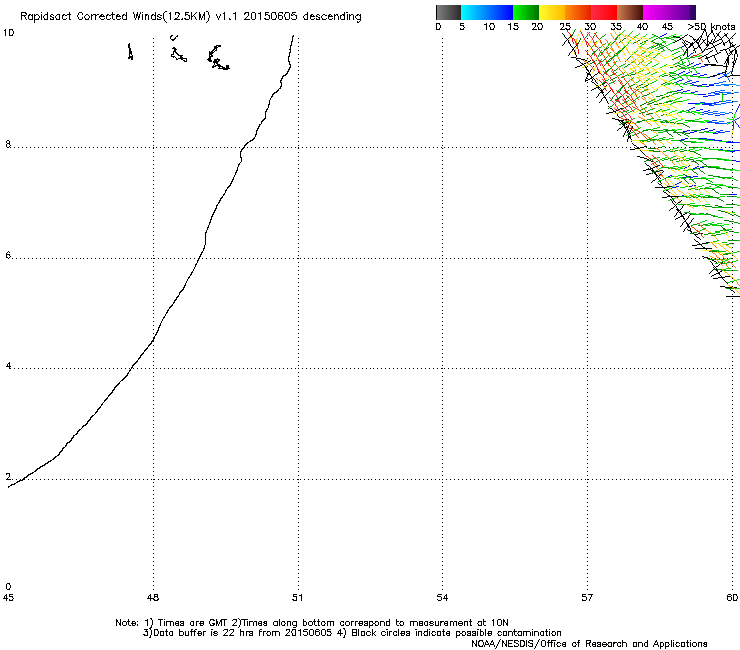Viewport: 740px width, 650px height.
Task: Click longitude axis label '57'
Action: coord(587,598)
